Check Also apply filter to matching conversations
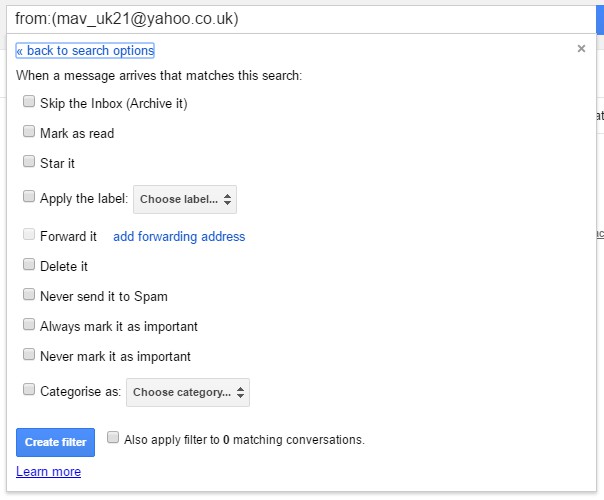The width and height of the screenshot is (604, 500). [x=113, y=438]
